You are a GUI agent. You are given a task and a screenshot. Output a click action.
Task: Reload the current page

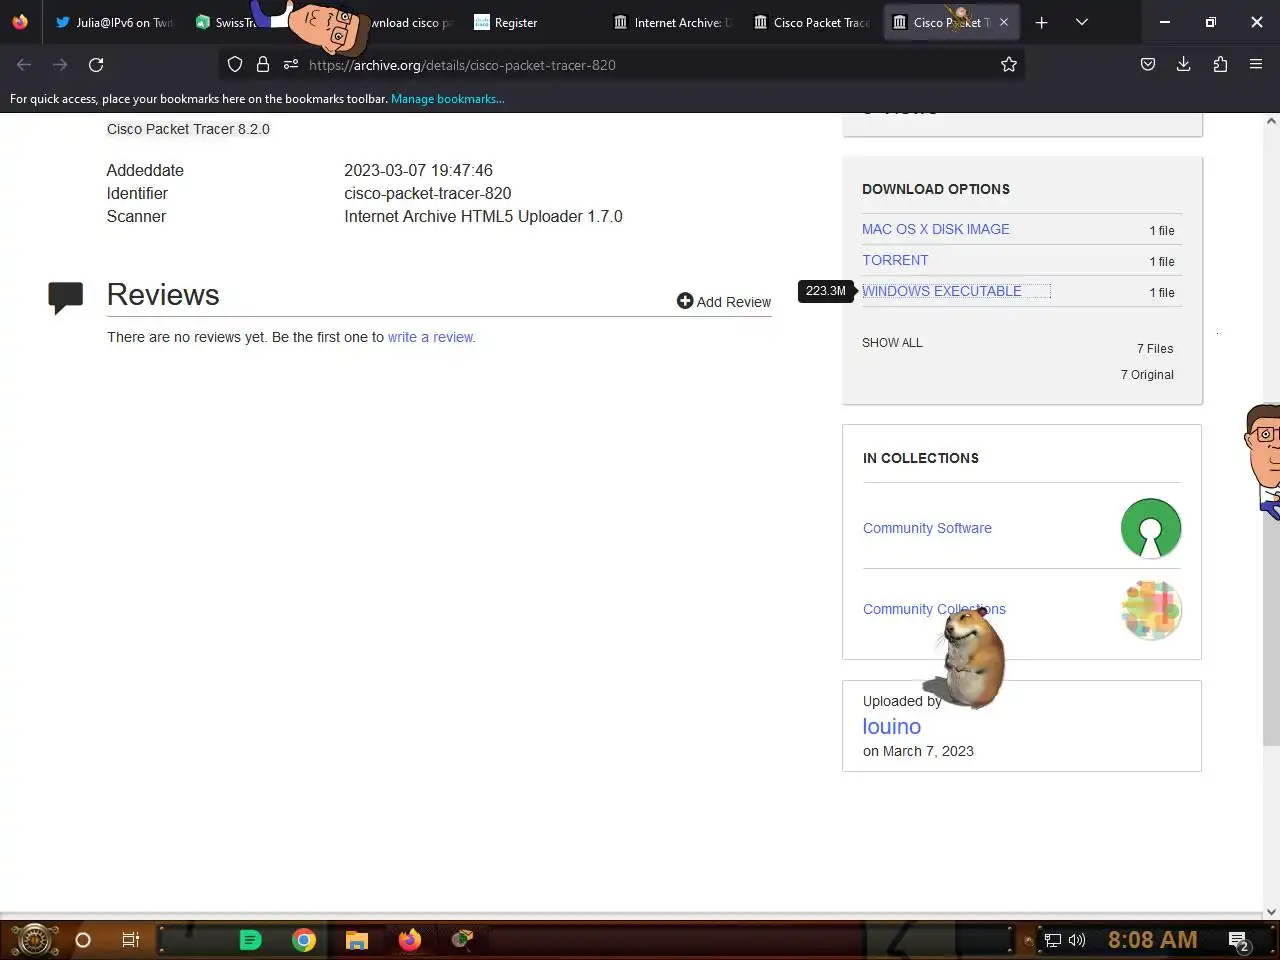(96, 65)
